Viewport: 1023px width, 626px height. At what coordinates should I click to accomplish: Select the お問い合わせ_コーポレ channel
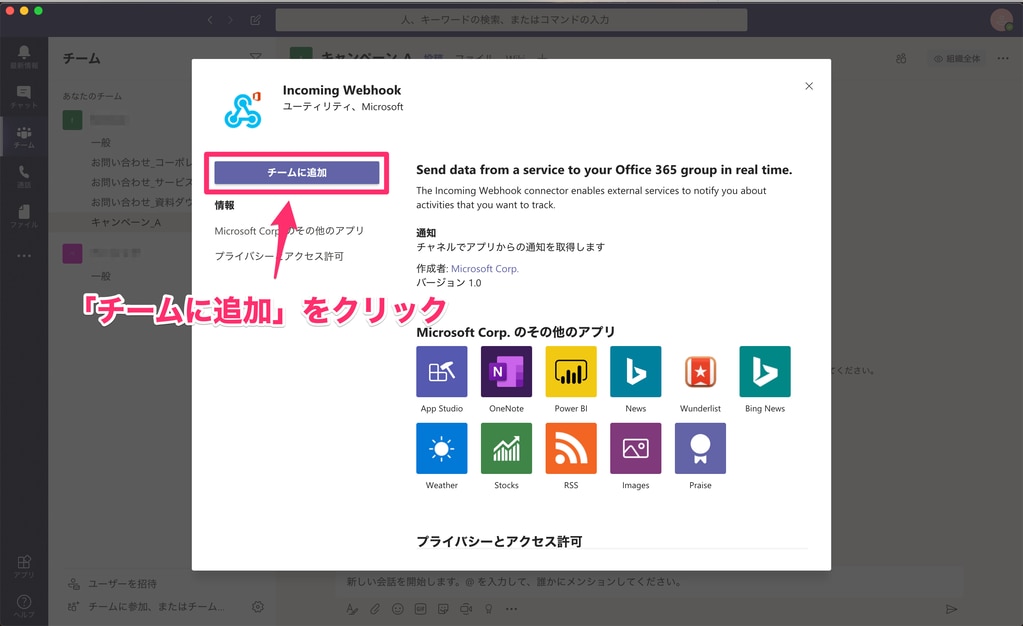click(141, 162)
